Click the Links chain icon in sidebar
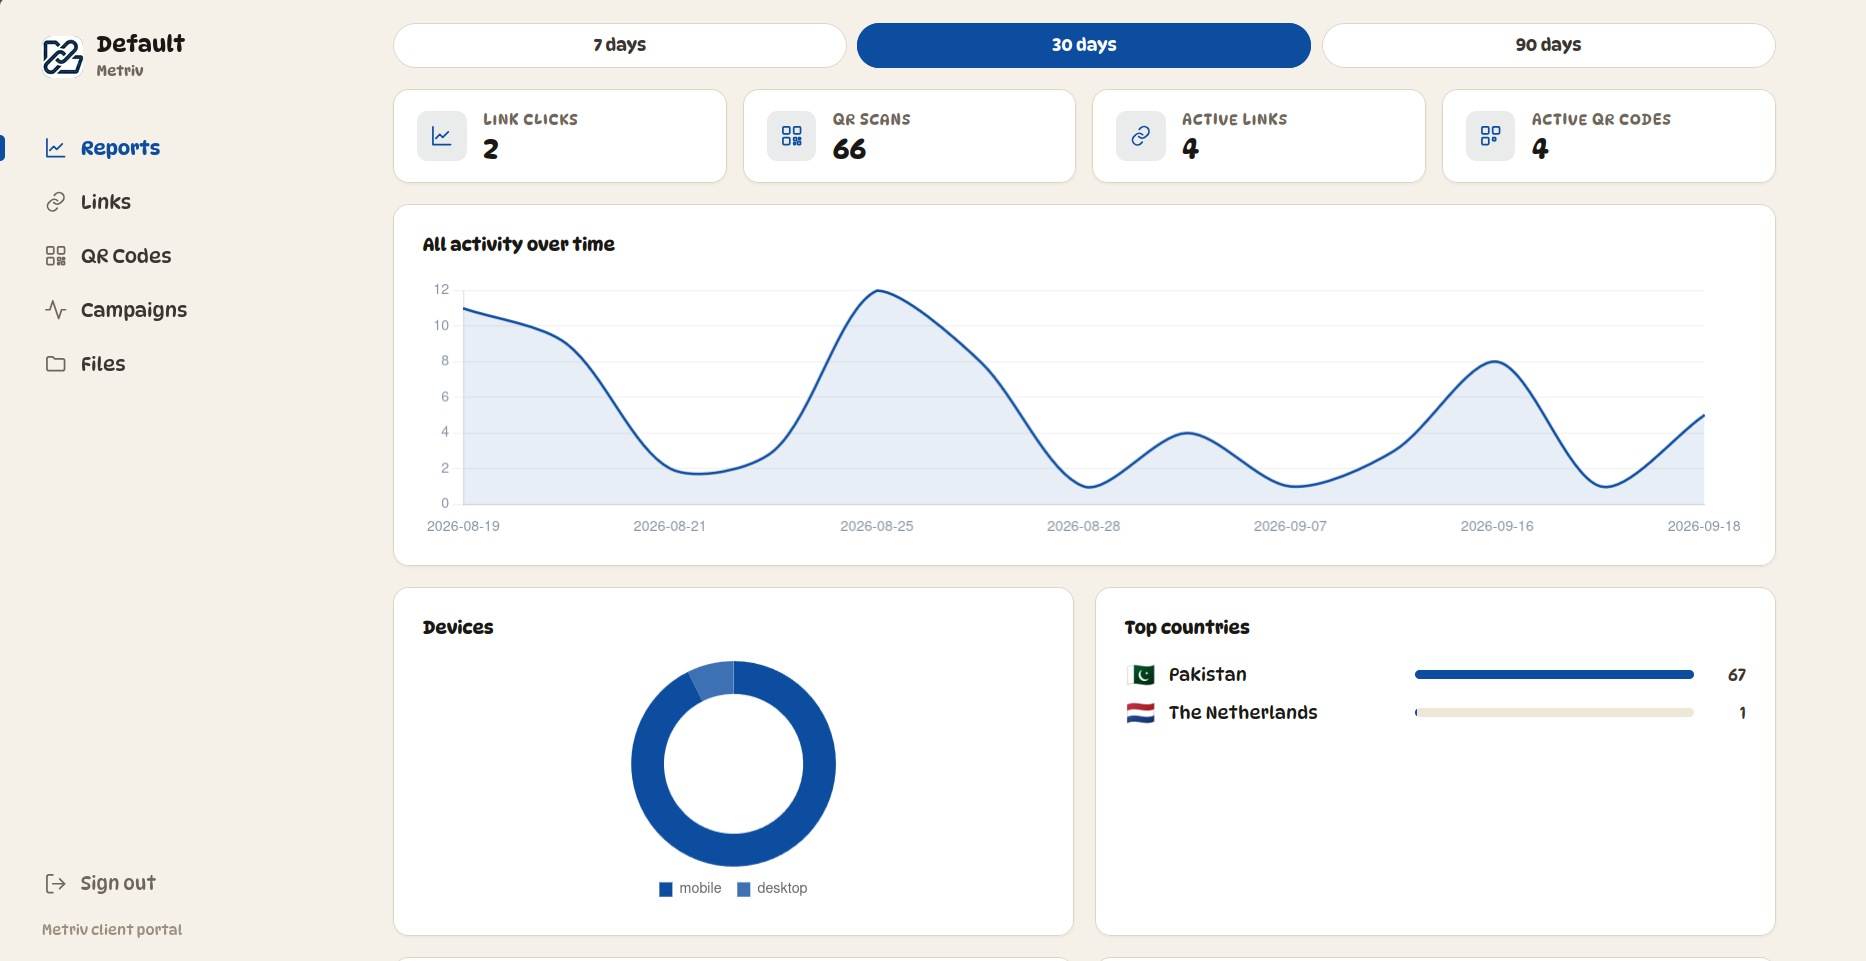 [x=56, y=202]
